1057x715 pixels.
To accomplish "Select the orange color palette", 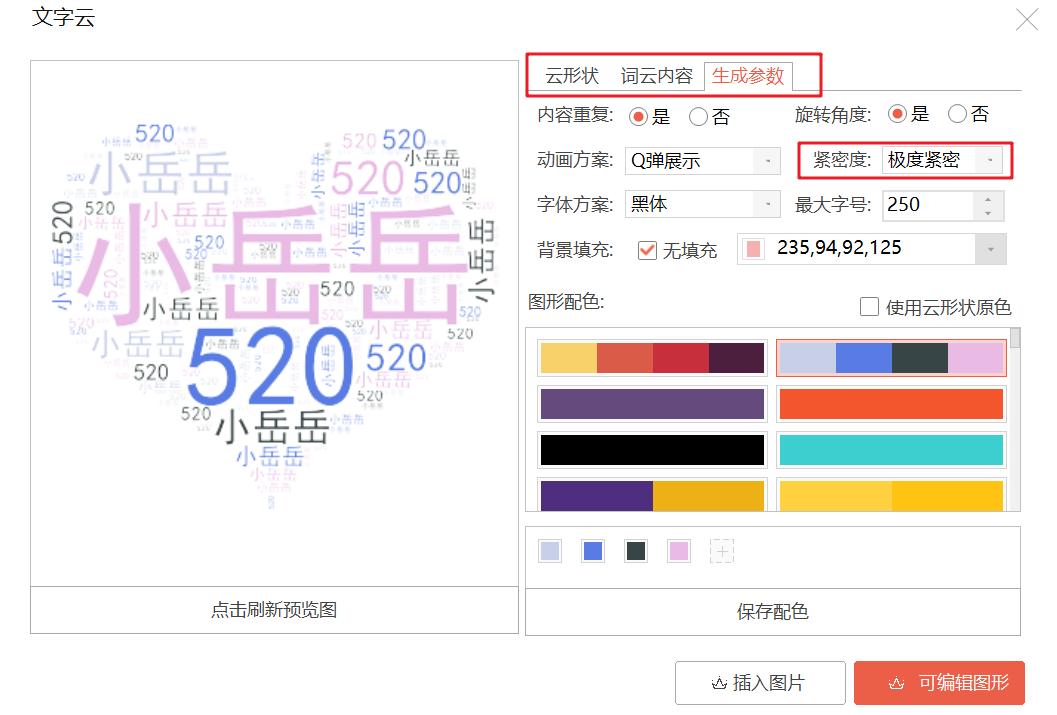I will [890, 404].
